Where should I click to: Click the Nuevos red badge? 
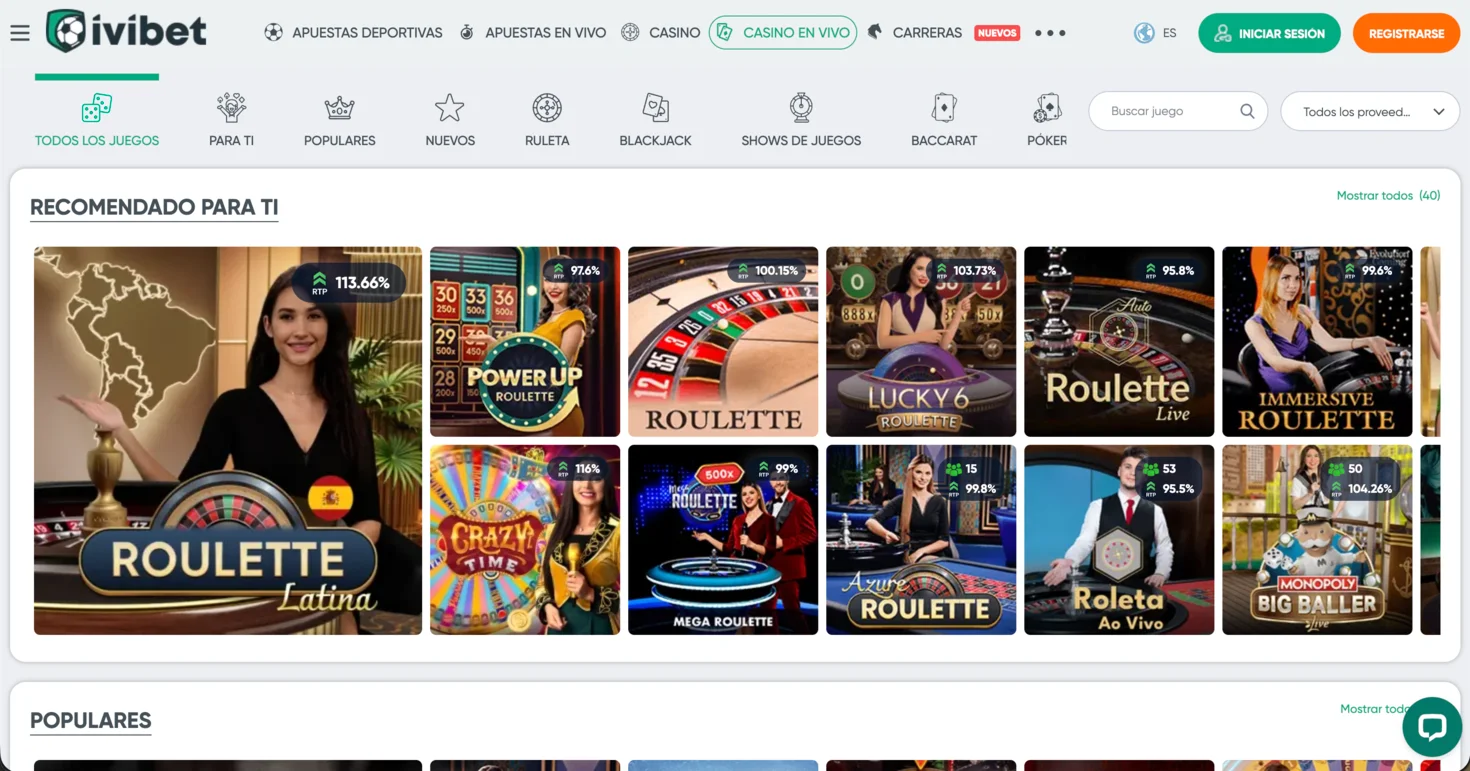pos(997,33)
